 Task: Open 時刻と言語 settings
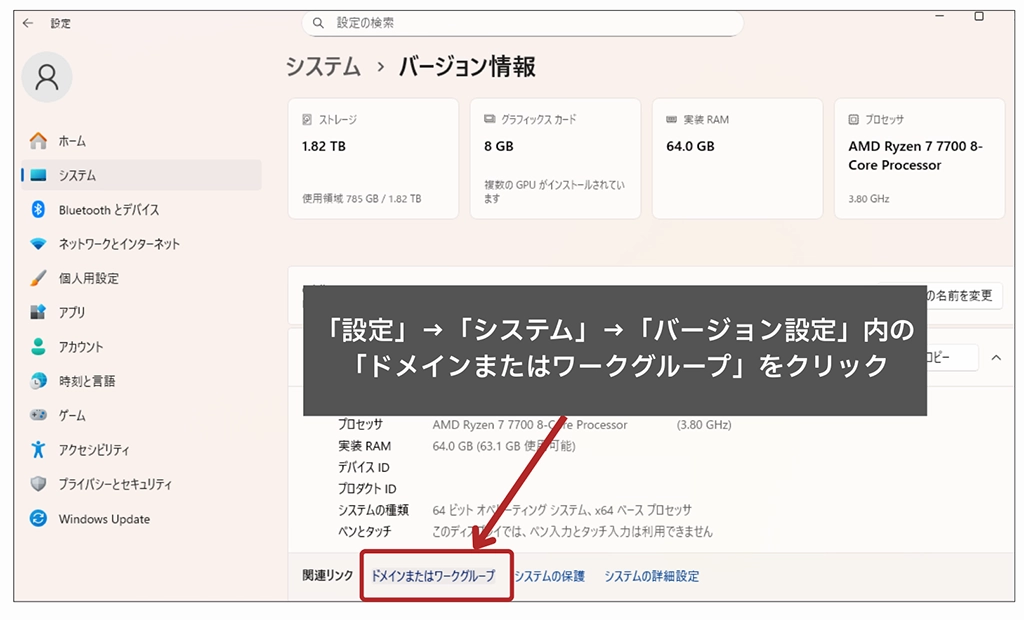[86, 381]
